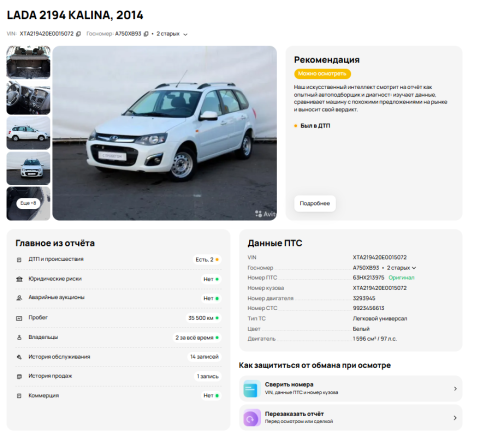
Task: Open the 'ДТП и происшествия' row label
Action: 56,259
